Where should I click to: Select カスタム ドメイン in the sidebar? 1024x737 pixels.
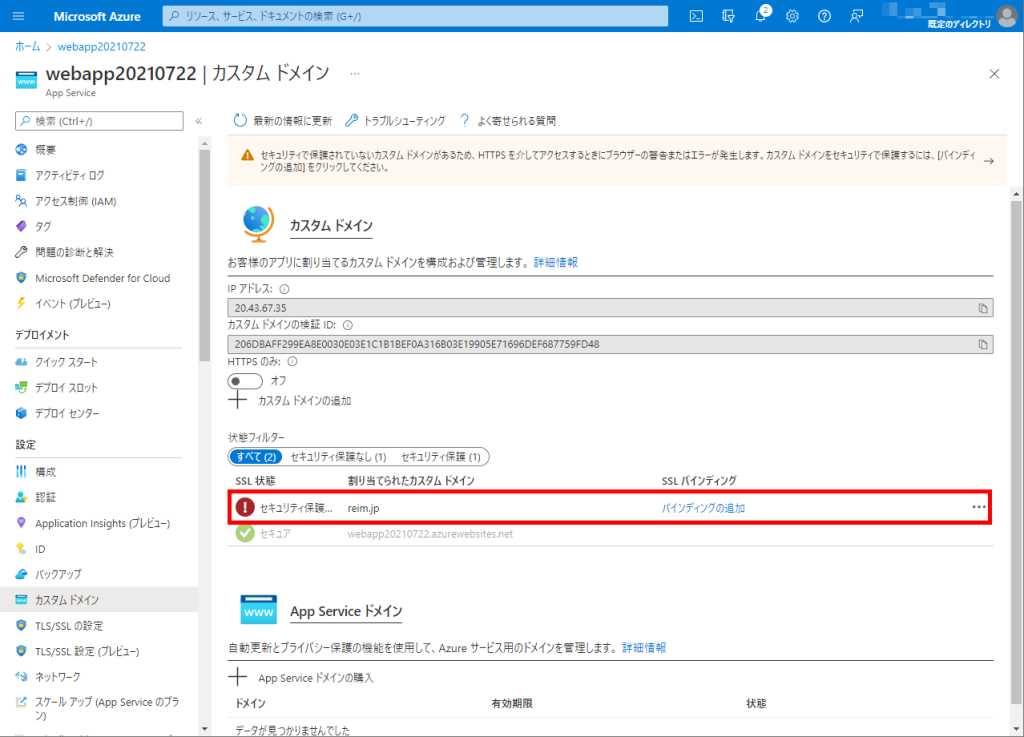[99, 600]
